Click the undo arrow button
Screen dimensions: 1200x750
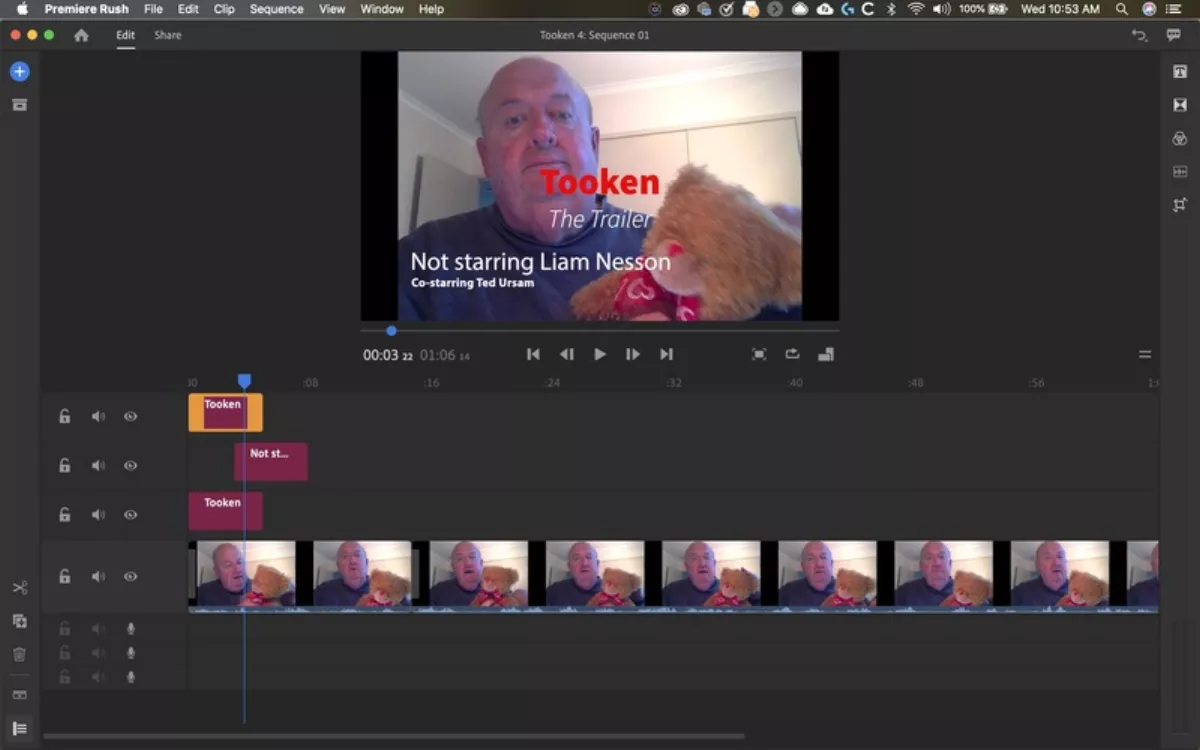(x=1138, y=35)
